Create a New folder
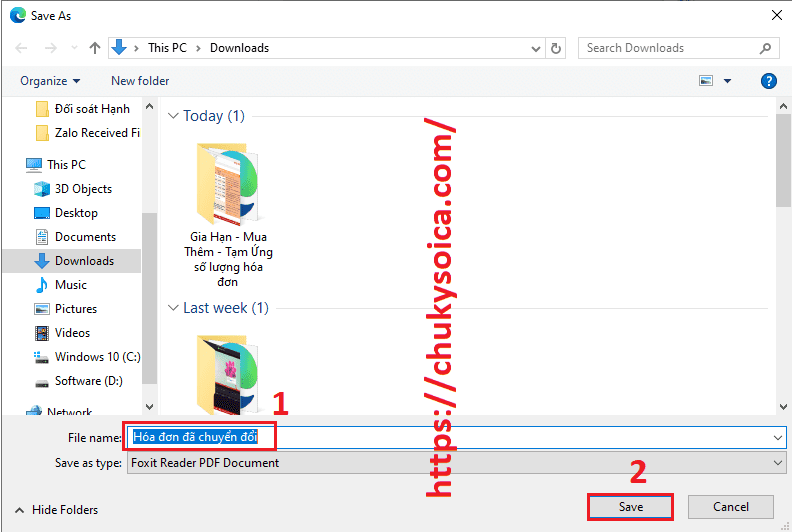This screenshot has width=792, height=532. pyautogui.click(x=140, y=81)
